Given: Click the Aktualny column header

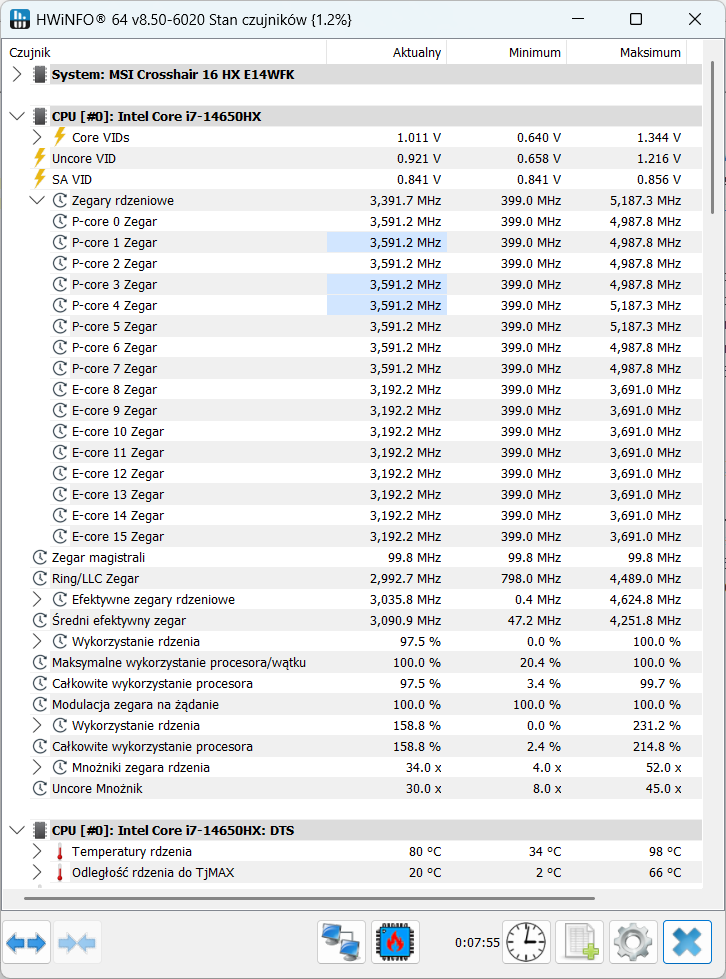Looking at the screenshot, I should point(386,52).
